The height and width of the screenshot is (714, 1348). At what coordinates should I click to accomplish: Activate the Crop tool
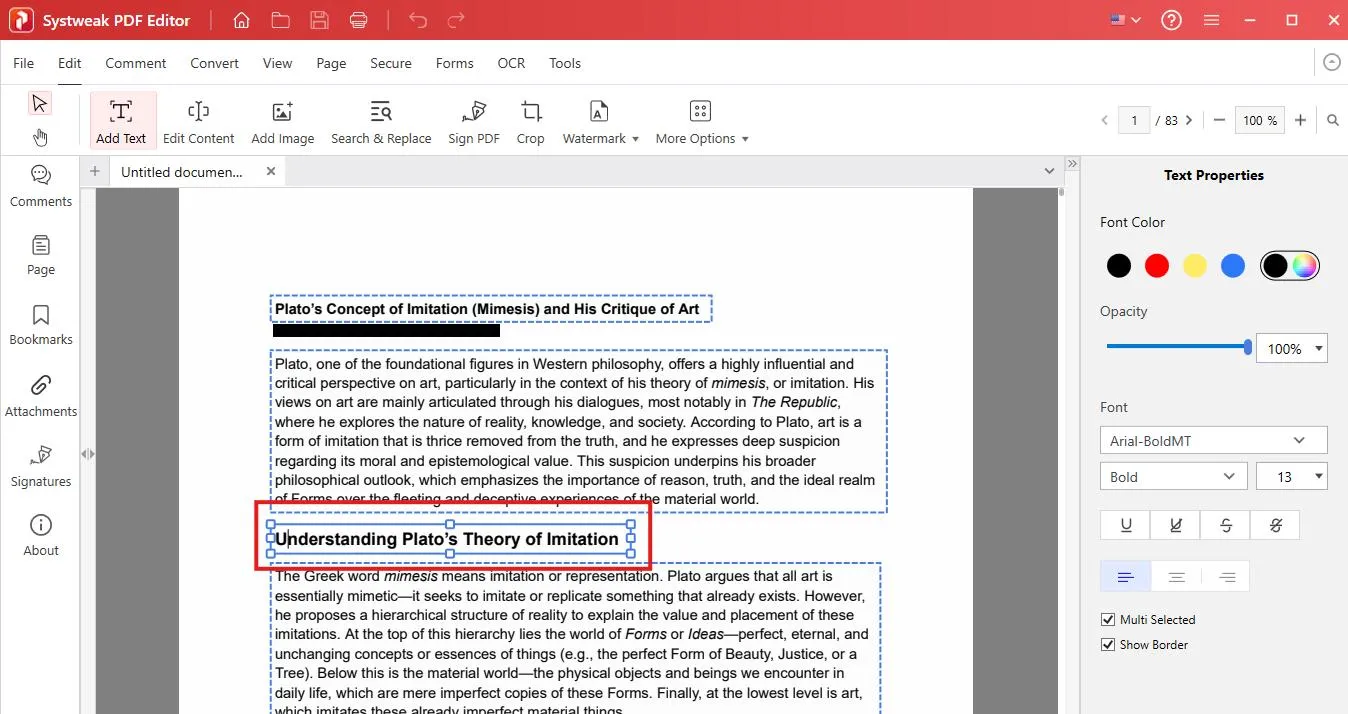click(x=530, y=121)
